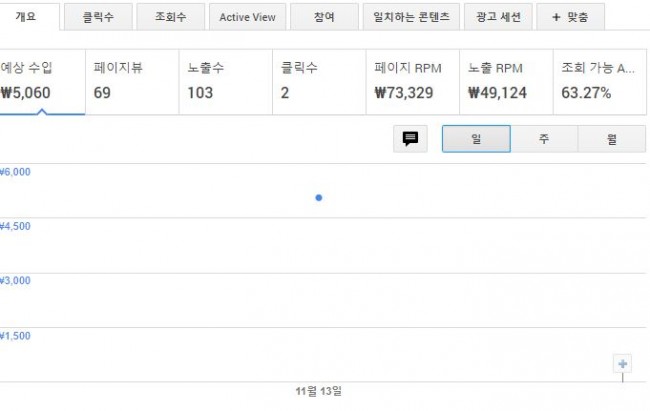Click the plus marker at chart corner
This screenshot has width=650, height=411.
click(623, 364)
